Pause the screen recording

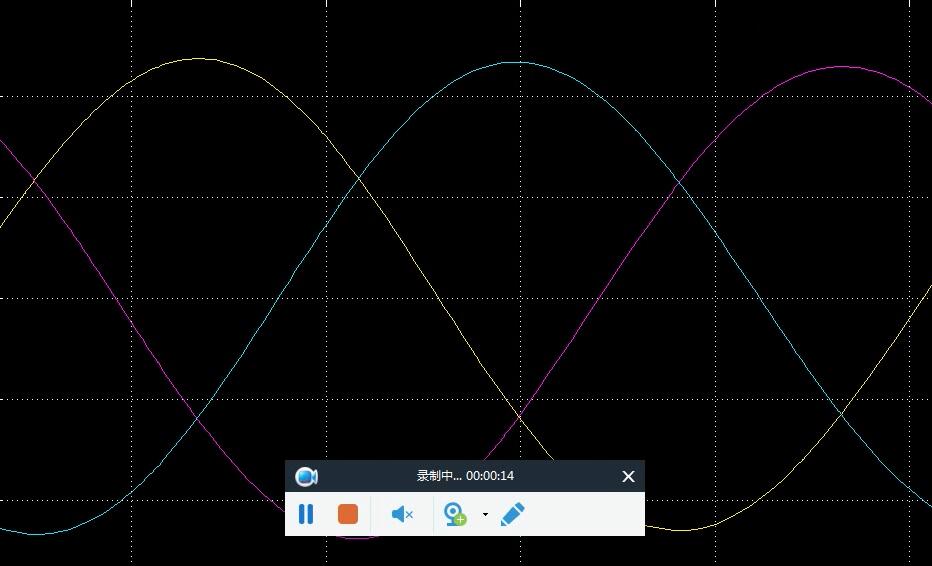(306, 514)
